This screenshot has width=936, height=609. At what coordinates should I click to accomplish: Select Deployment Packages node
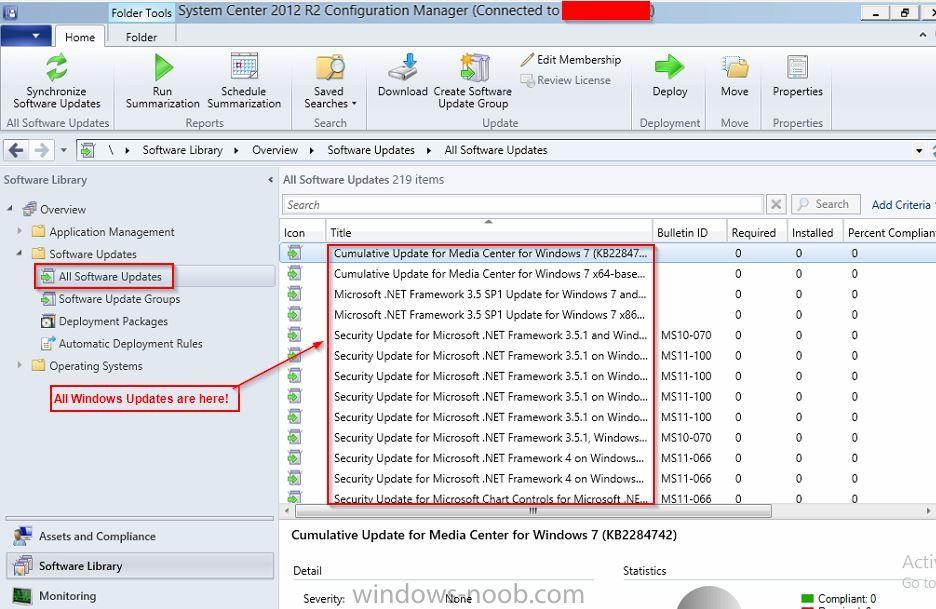[x=113, y=321]
